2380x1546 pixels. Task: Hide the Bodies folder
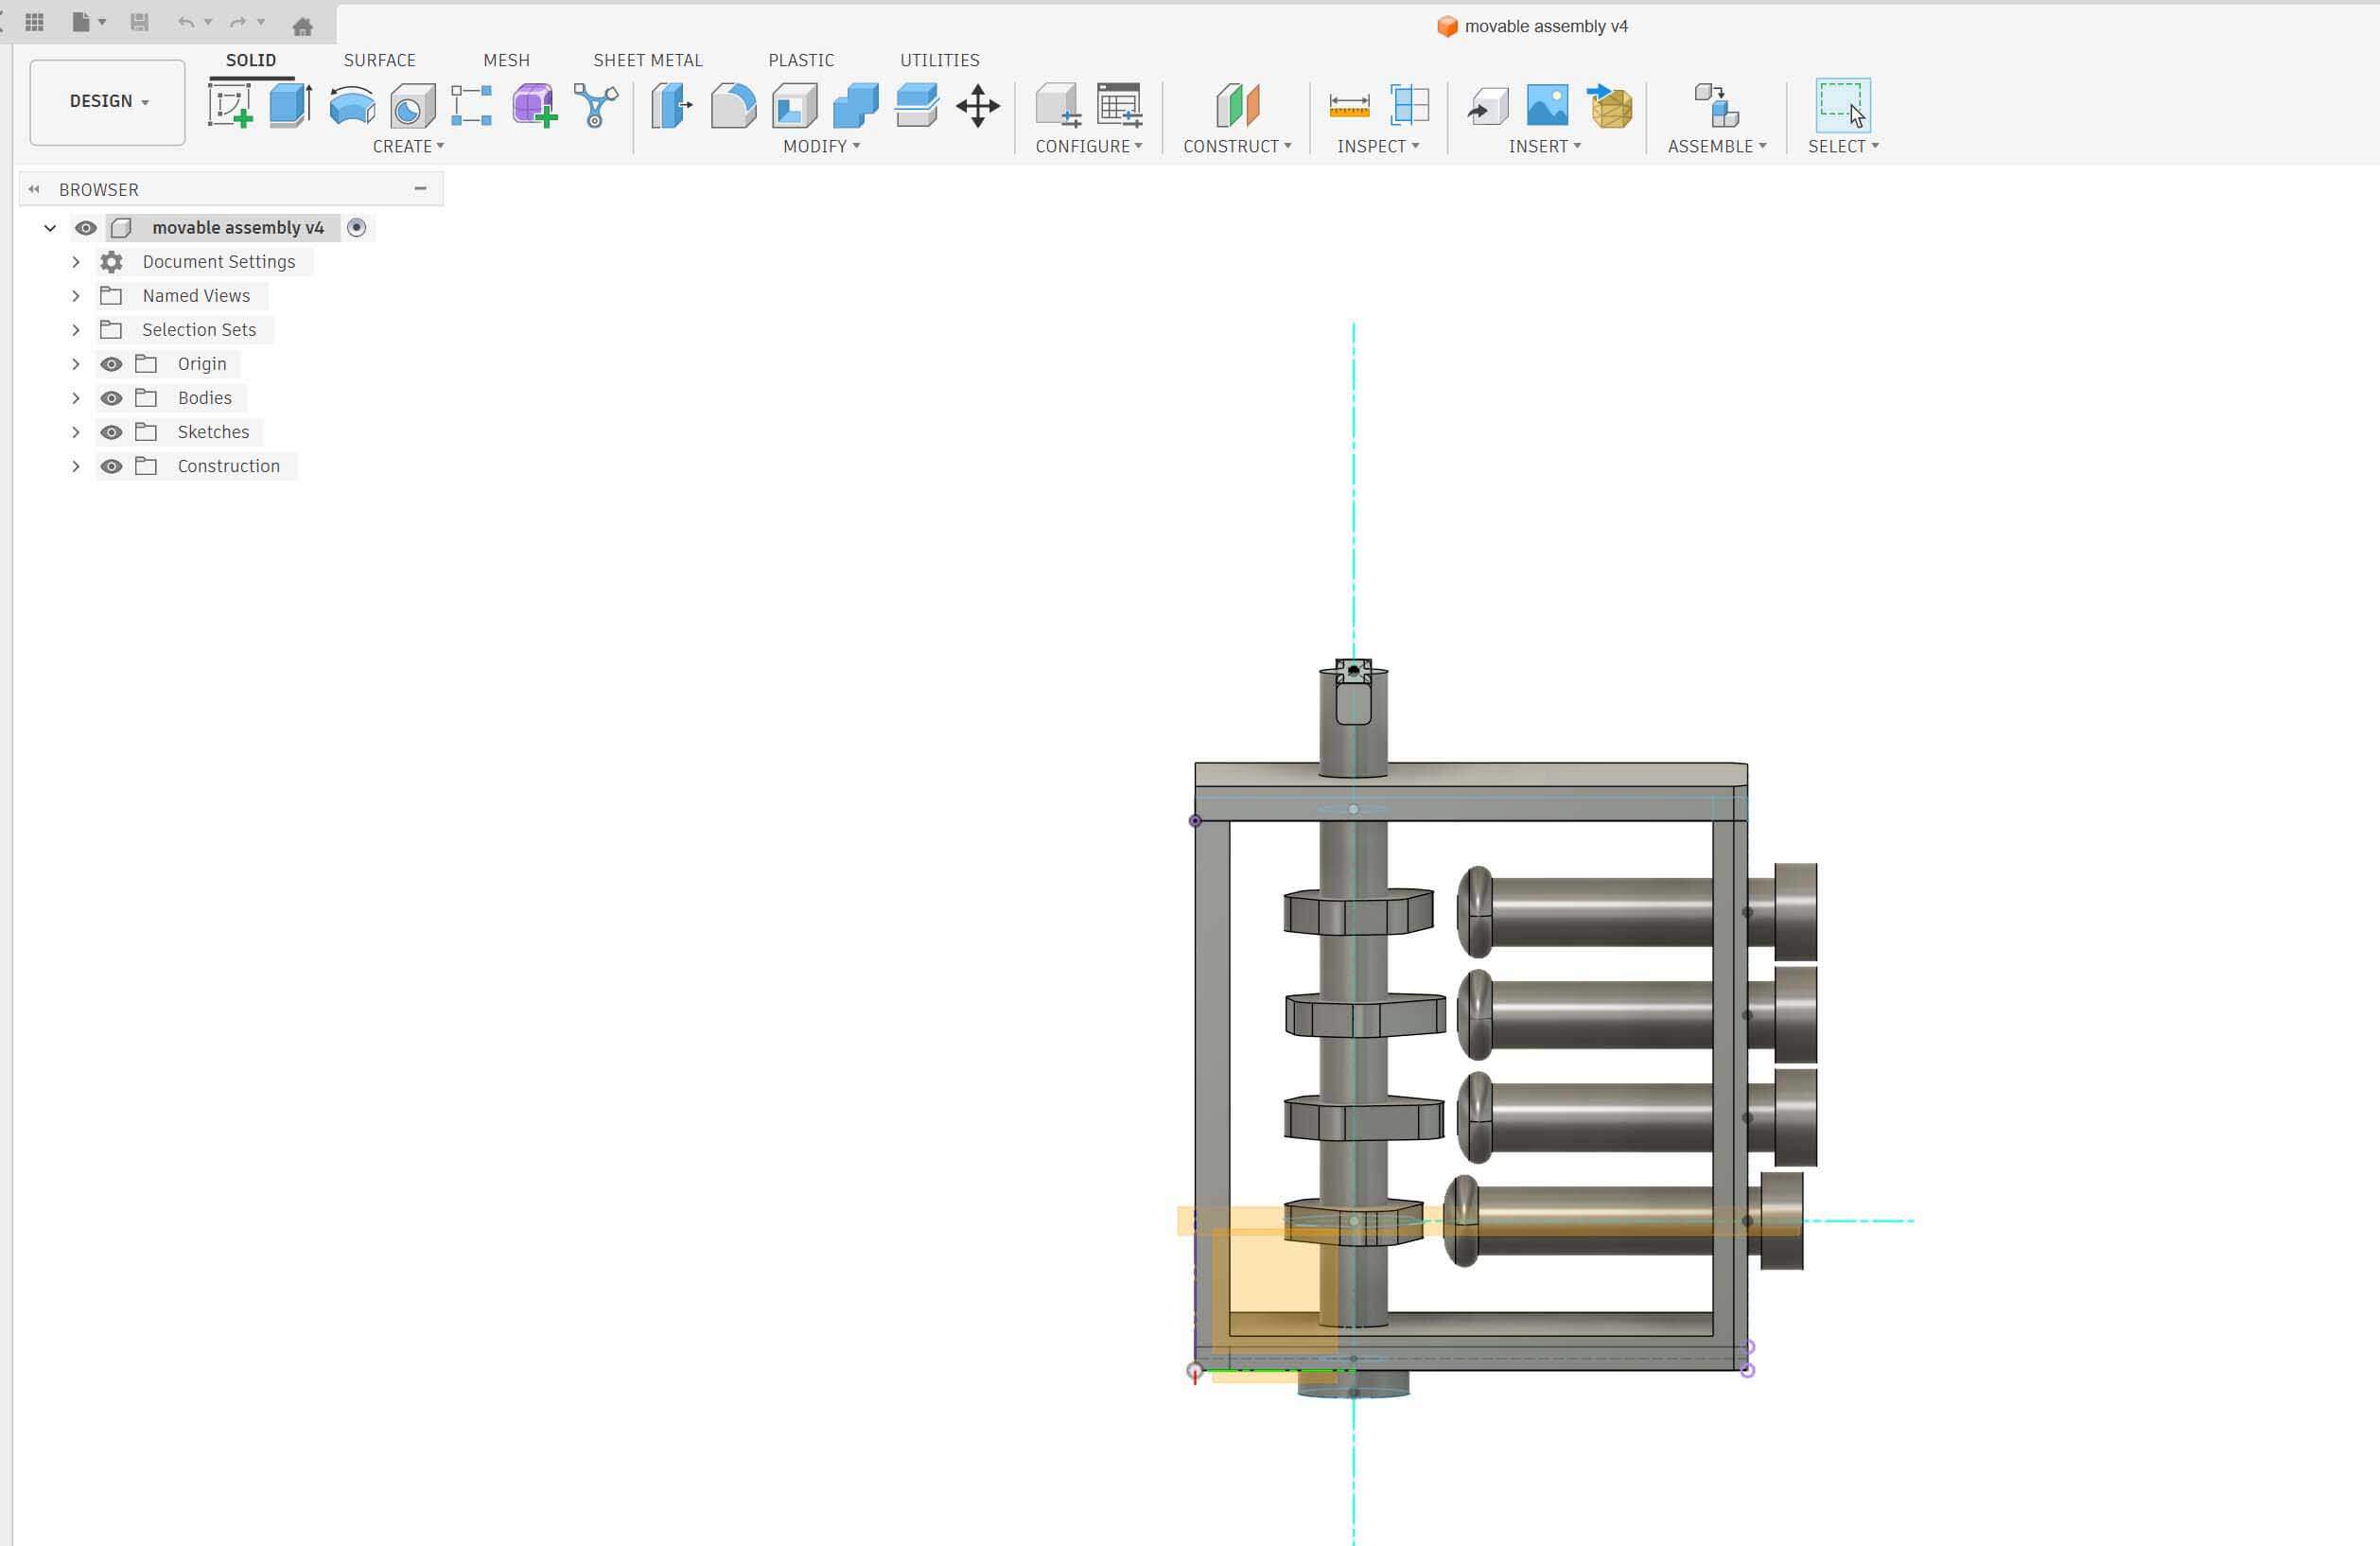pos(111,397)
